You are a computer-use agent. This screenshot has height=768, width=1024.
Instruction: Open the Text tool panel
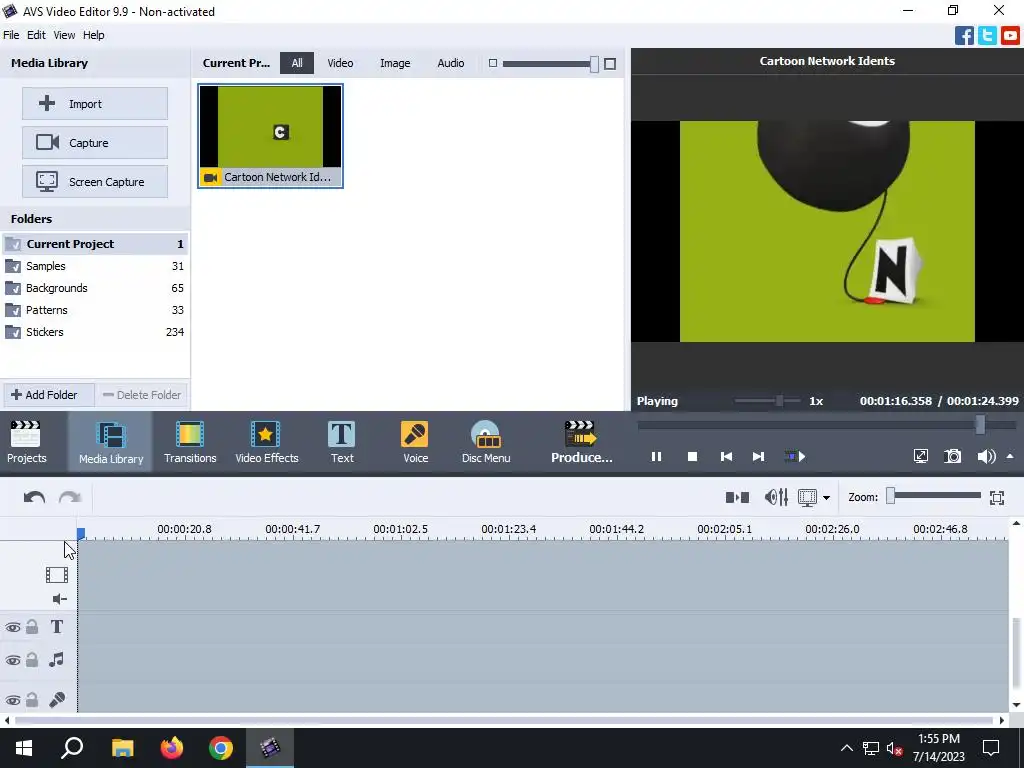click(x=342, y=442)
